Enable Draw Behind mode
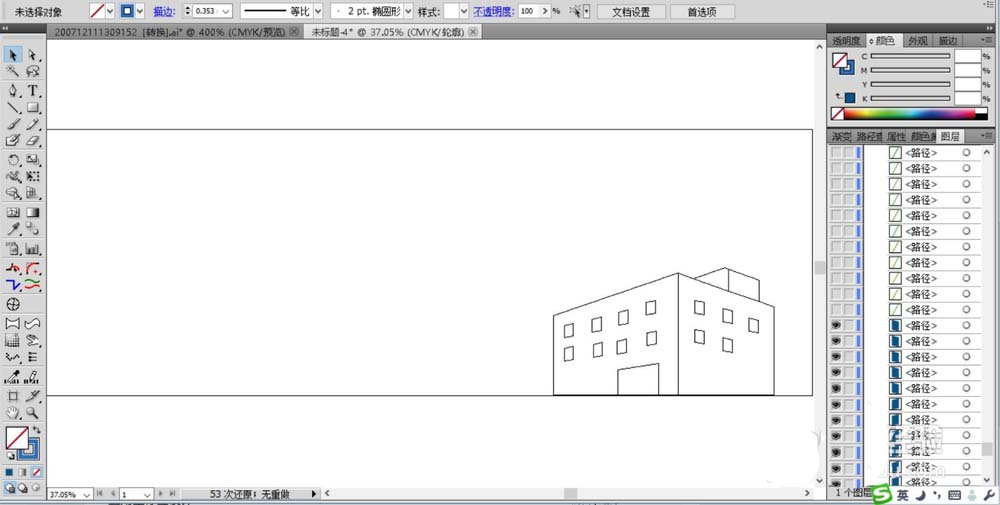This screenshot has height=505, width=1000. tap(22, 488)
